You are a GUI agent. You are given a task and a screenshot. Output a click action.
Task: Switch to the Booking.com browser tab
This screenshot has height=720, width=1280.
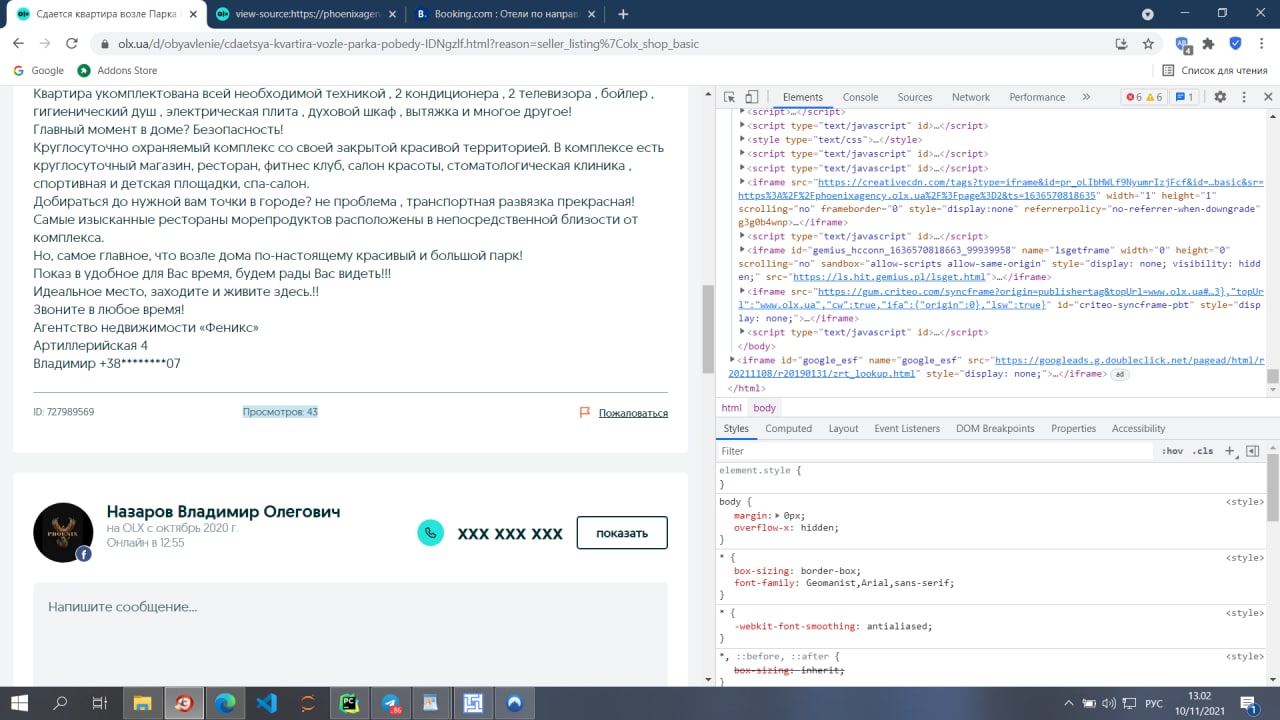point(506,14)
